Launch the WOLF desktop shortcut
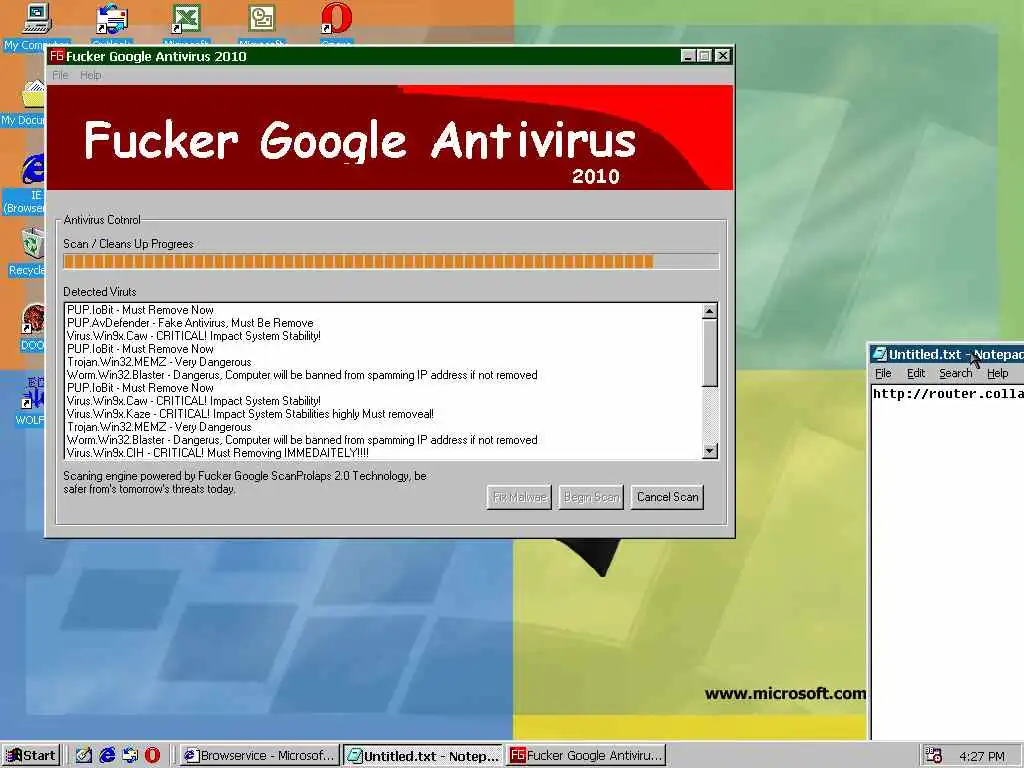Screen dimensions: 1024x768 (33, 392)
